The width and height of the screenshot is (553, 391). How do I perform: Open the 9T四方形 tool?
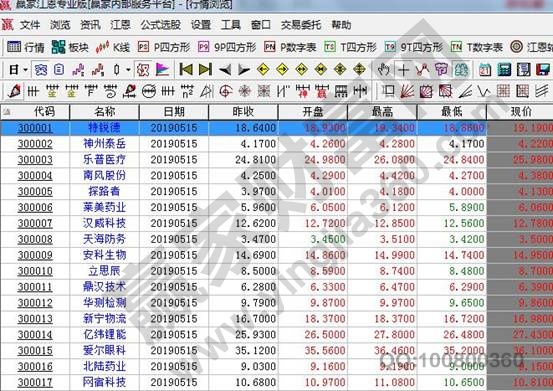pos(413,47)
